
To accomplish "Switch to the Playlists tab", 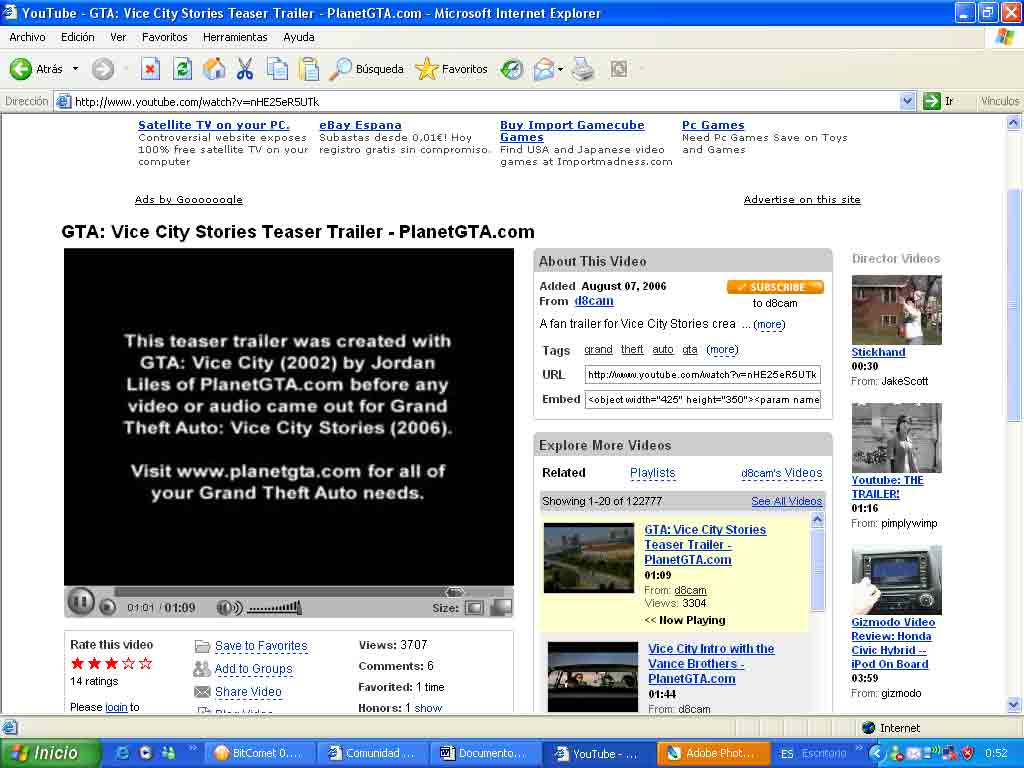I will pyautogui.click(x=652, y=473).
